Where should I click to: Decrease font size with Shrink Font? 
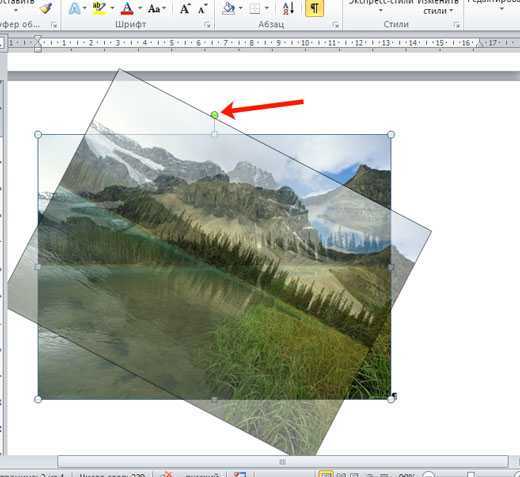pyautogui.click(x=203, y=9)
